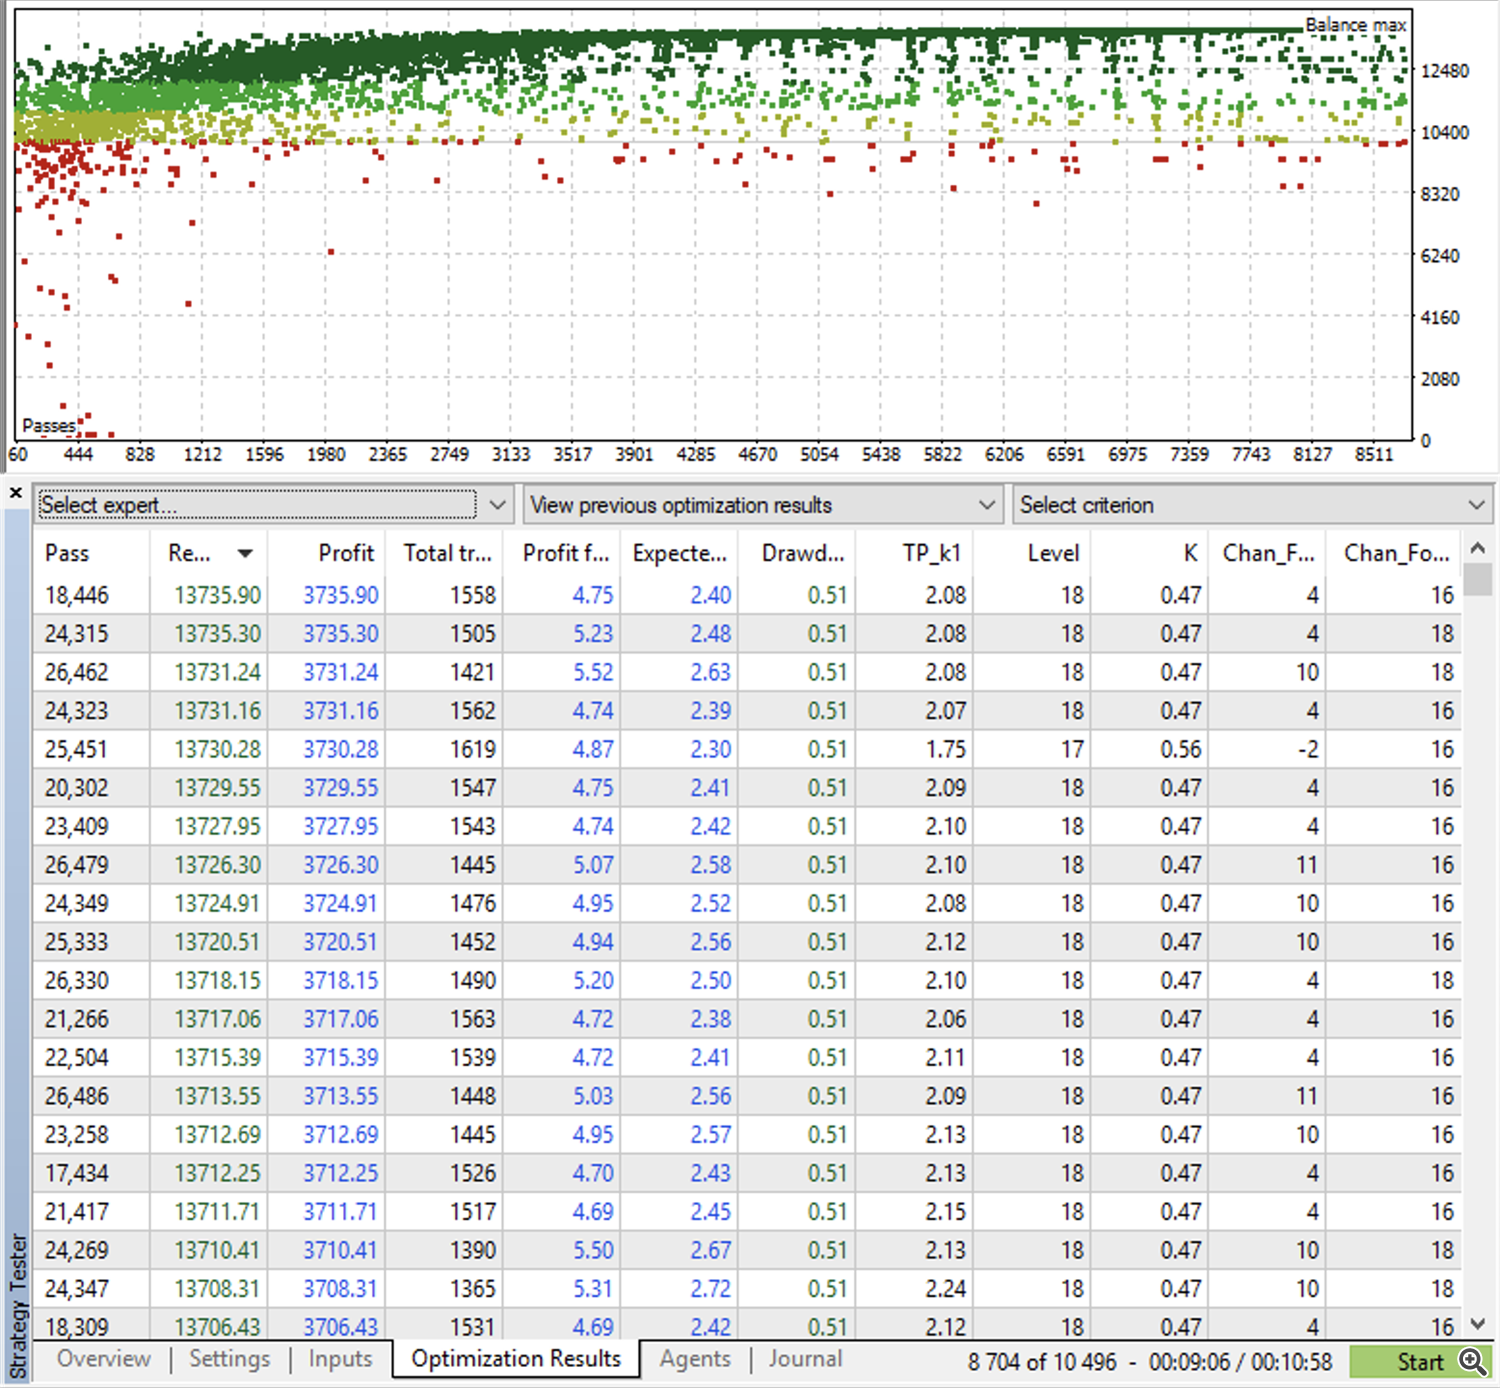Click the results table scrollbar thumb
Viewport: 1500px width, 1388px height.
pyautogui.click(x=1478, y=579)
